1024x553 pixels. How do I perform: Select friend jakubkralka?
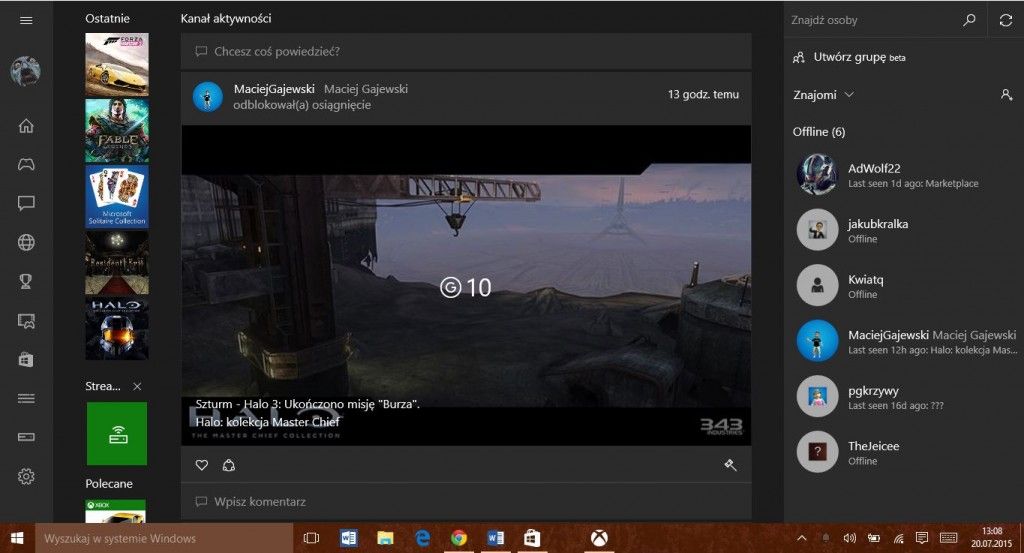coord(903,230)
